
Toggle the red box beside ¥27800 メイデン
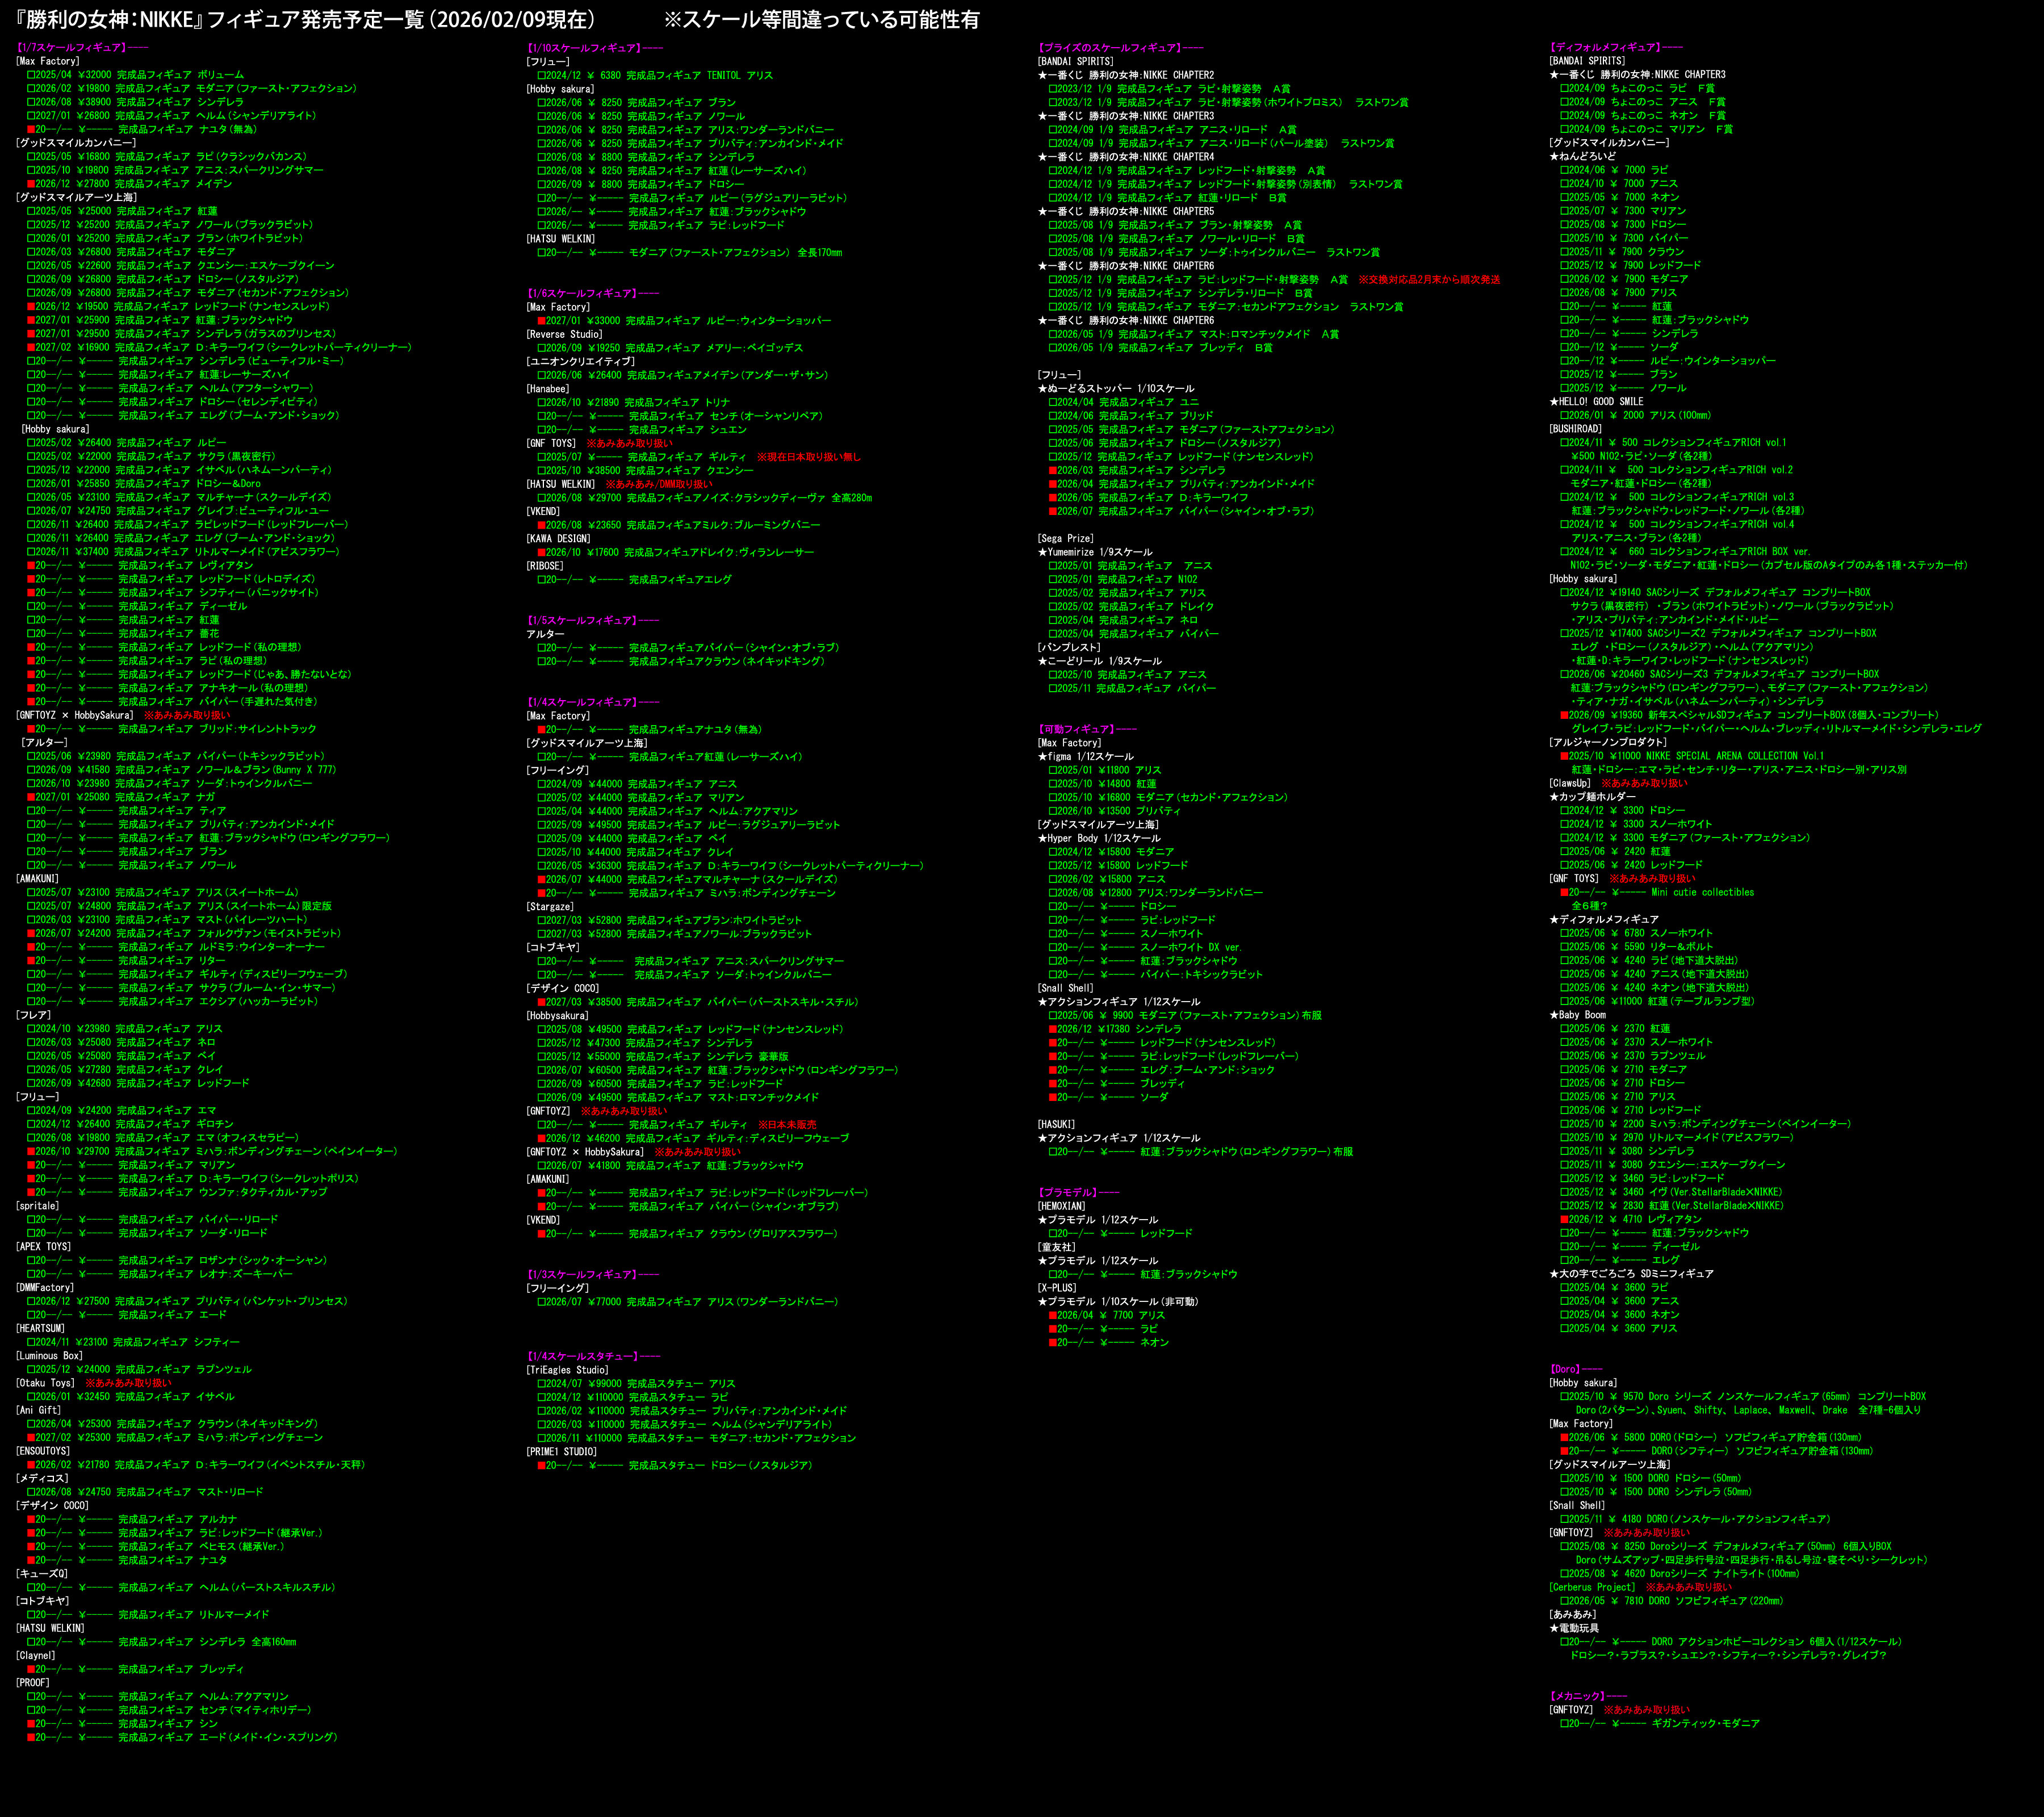coord(31,184)
